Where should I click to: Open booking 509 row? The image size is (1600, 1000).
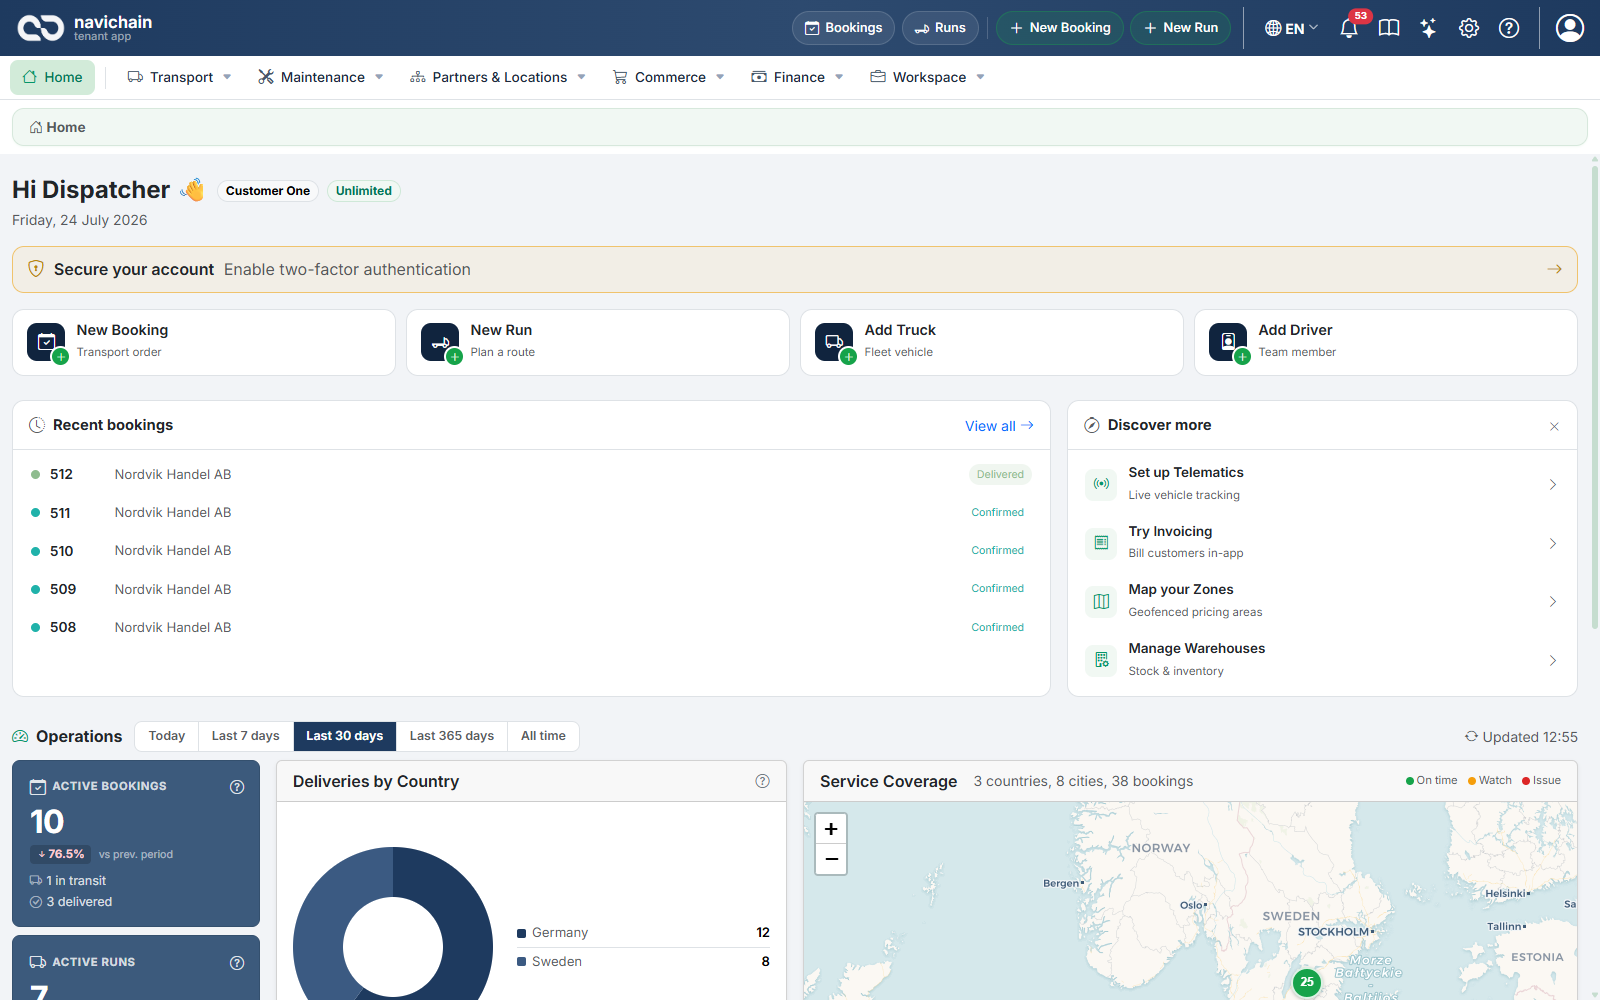pos(531,589)
